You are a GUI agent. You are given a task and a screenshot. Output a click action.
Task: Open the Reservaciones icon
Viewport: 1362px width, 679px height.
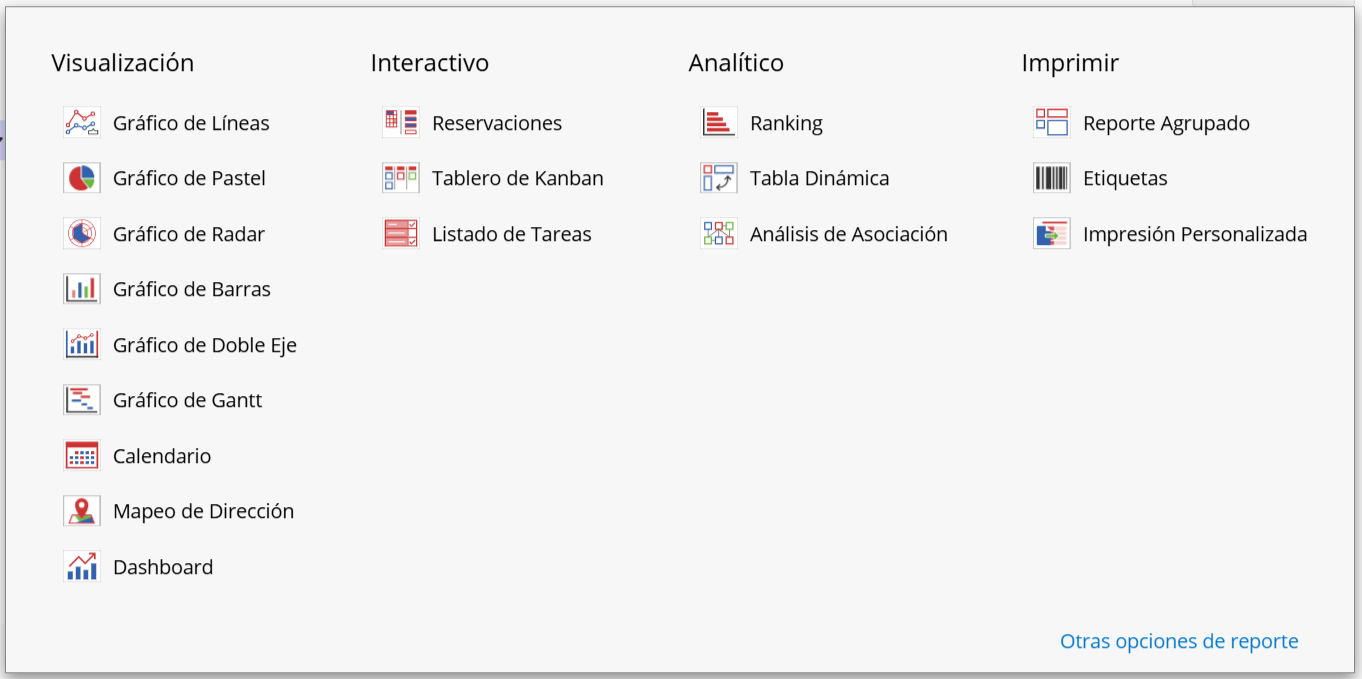[401, 123]
